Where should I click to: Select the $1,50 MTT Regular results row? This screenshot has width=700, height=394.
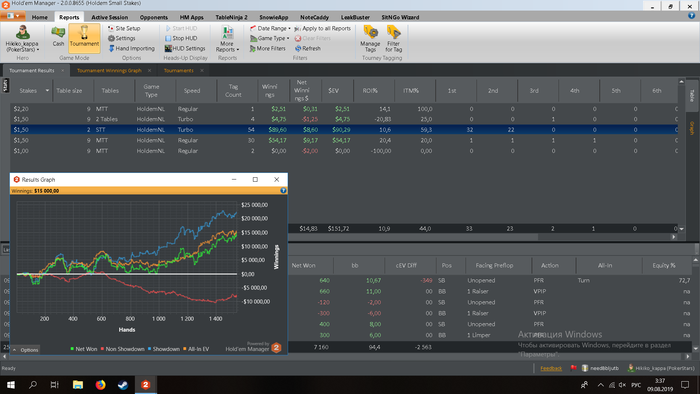coord(344,140)
